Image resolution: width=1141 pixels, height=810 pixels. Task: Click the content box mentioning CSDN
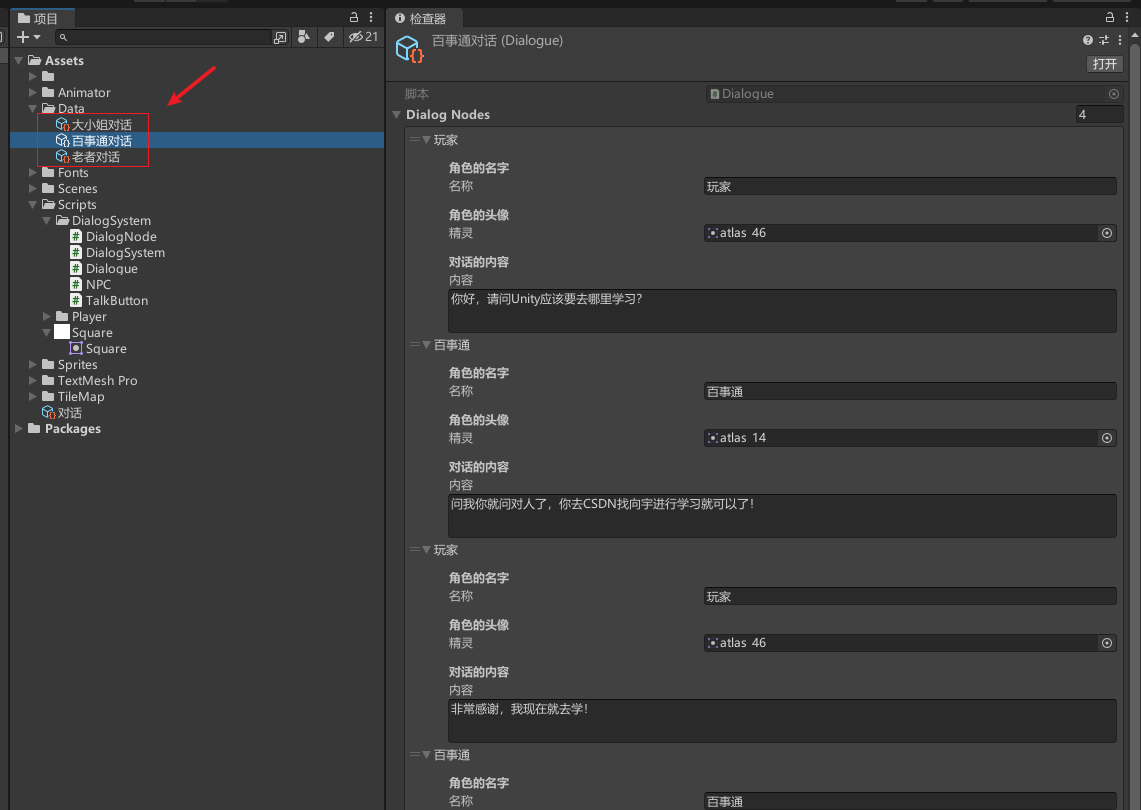pos(782,516)
